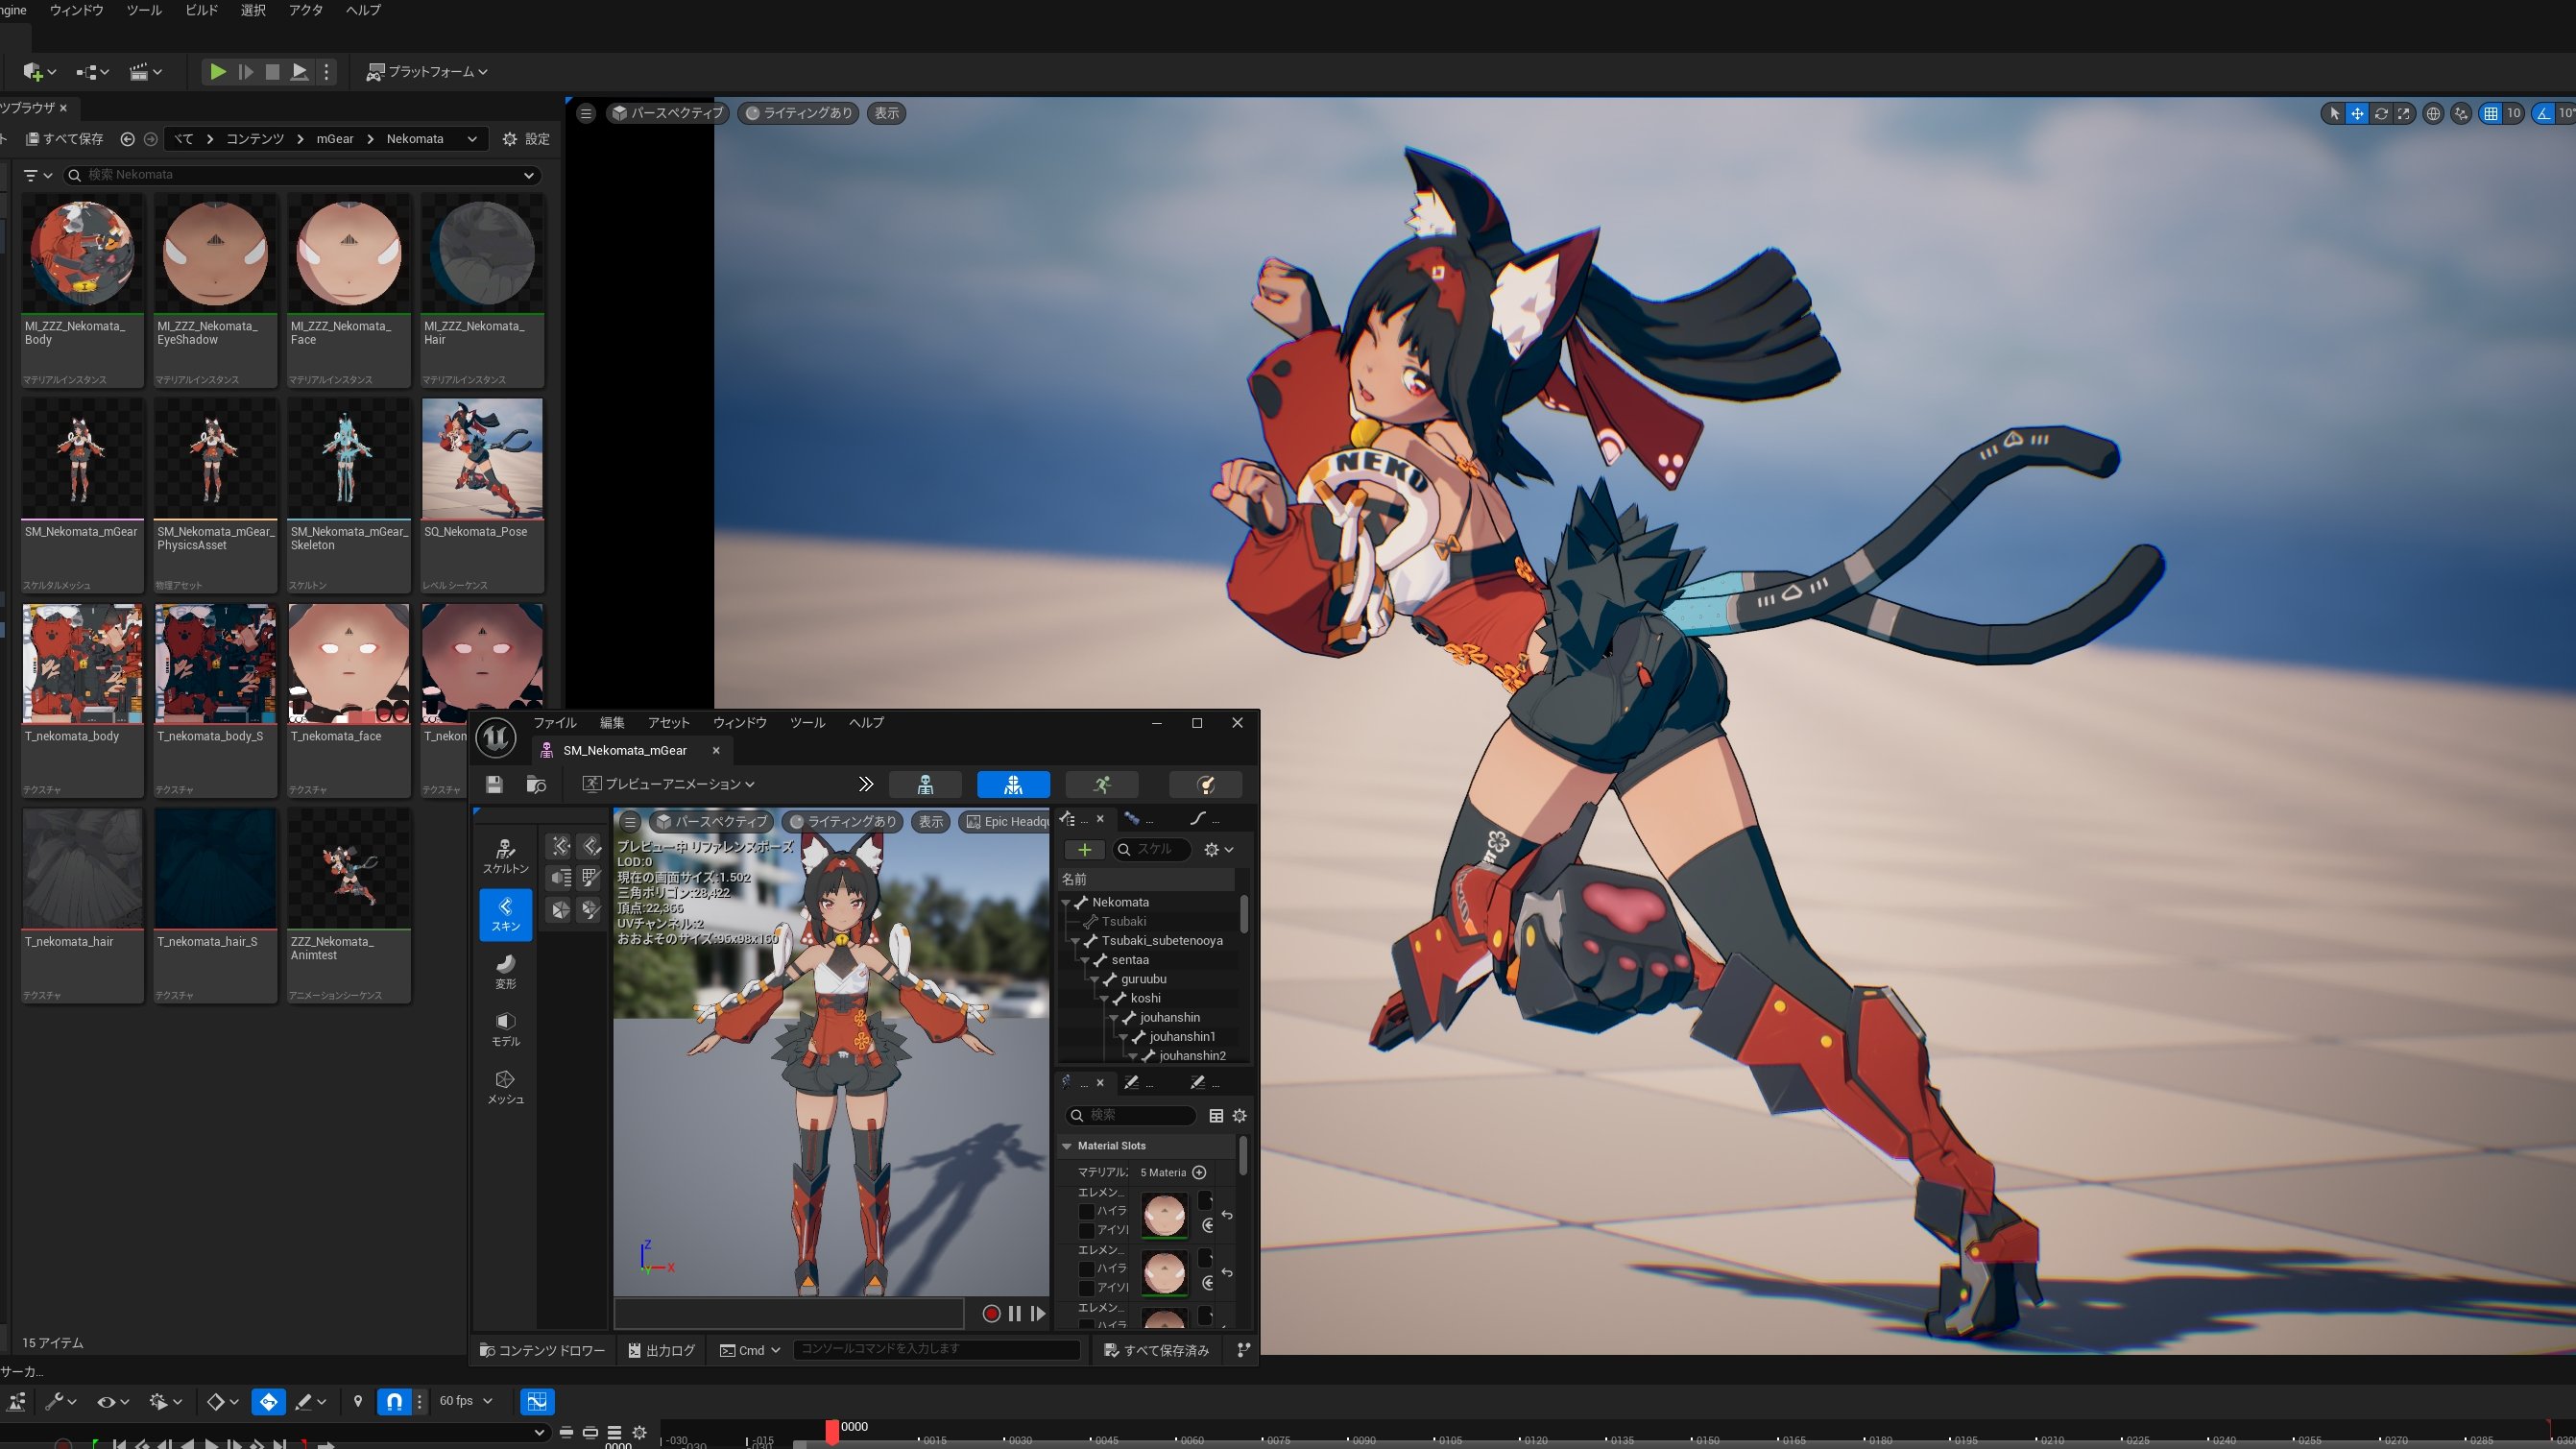Open アクタ menu in main editor
This screenshot has height=1449, width=2576.
pos(306,10)
